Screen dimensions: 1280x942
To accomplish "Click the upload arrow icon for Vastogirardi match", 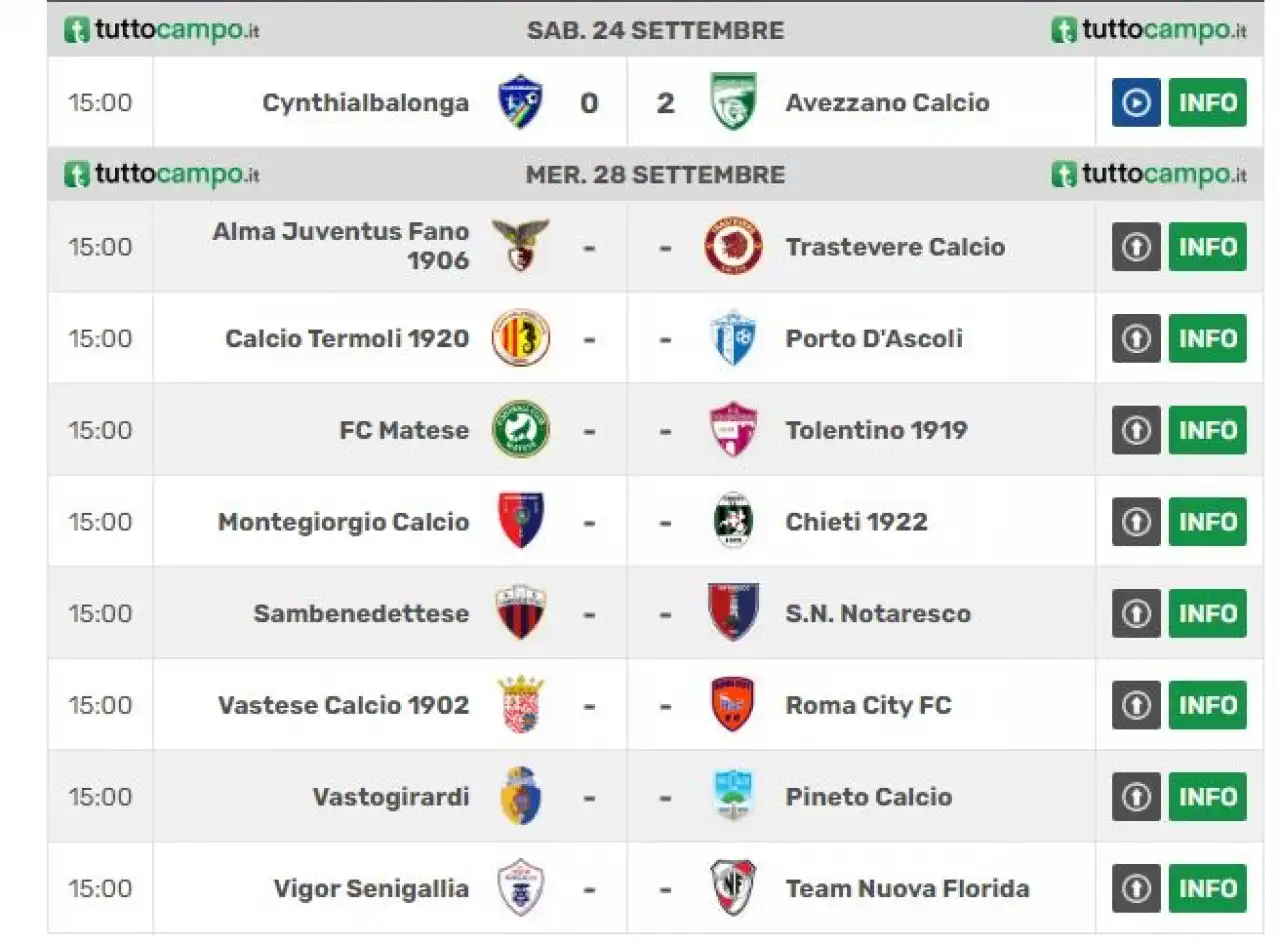I will (x=1136, y=797).
